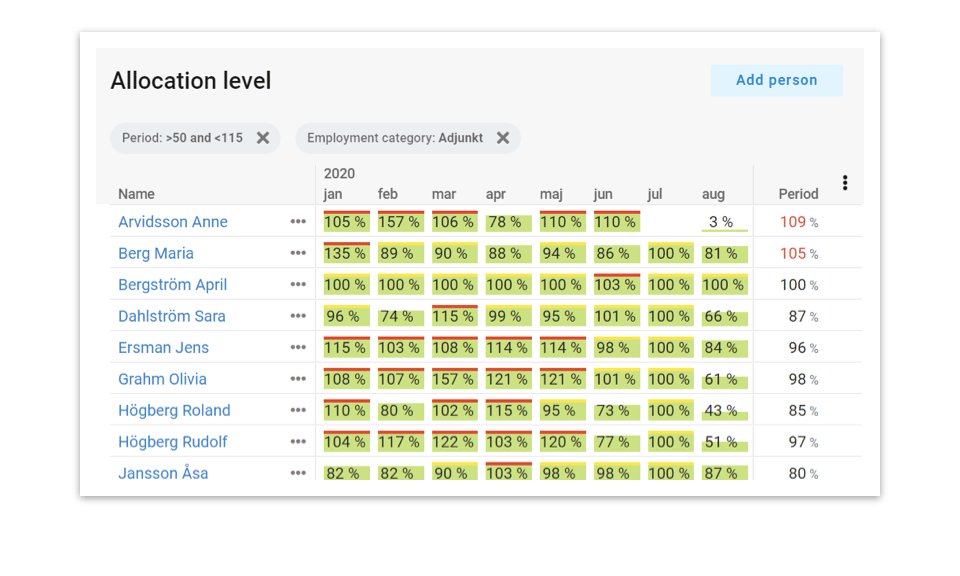Open row actions for Berg Maria
The width and height of the screenshot is (960, 576).
coord(297,253)
